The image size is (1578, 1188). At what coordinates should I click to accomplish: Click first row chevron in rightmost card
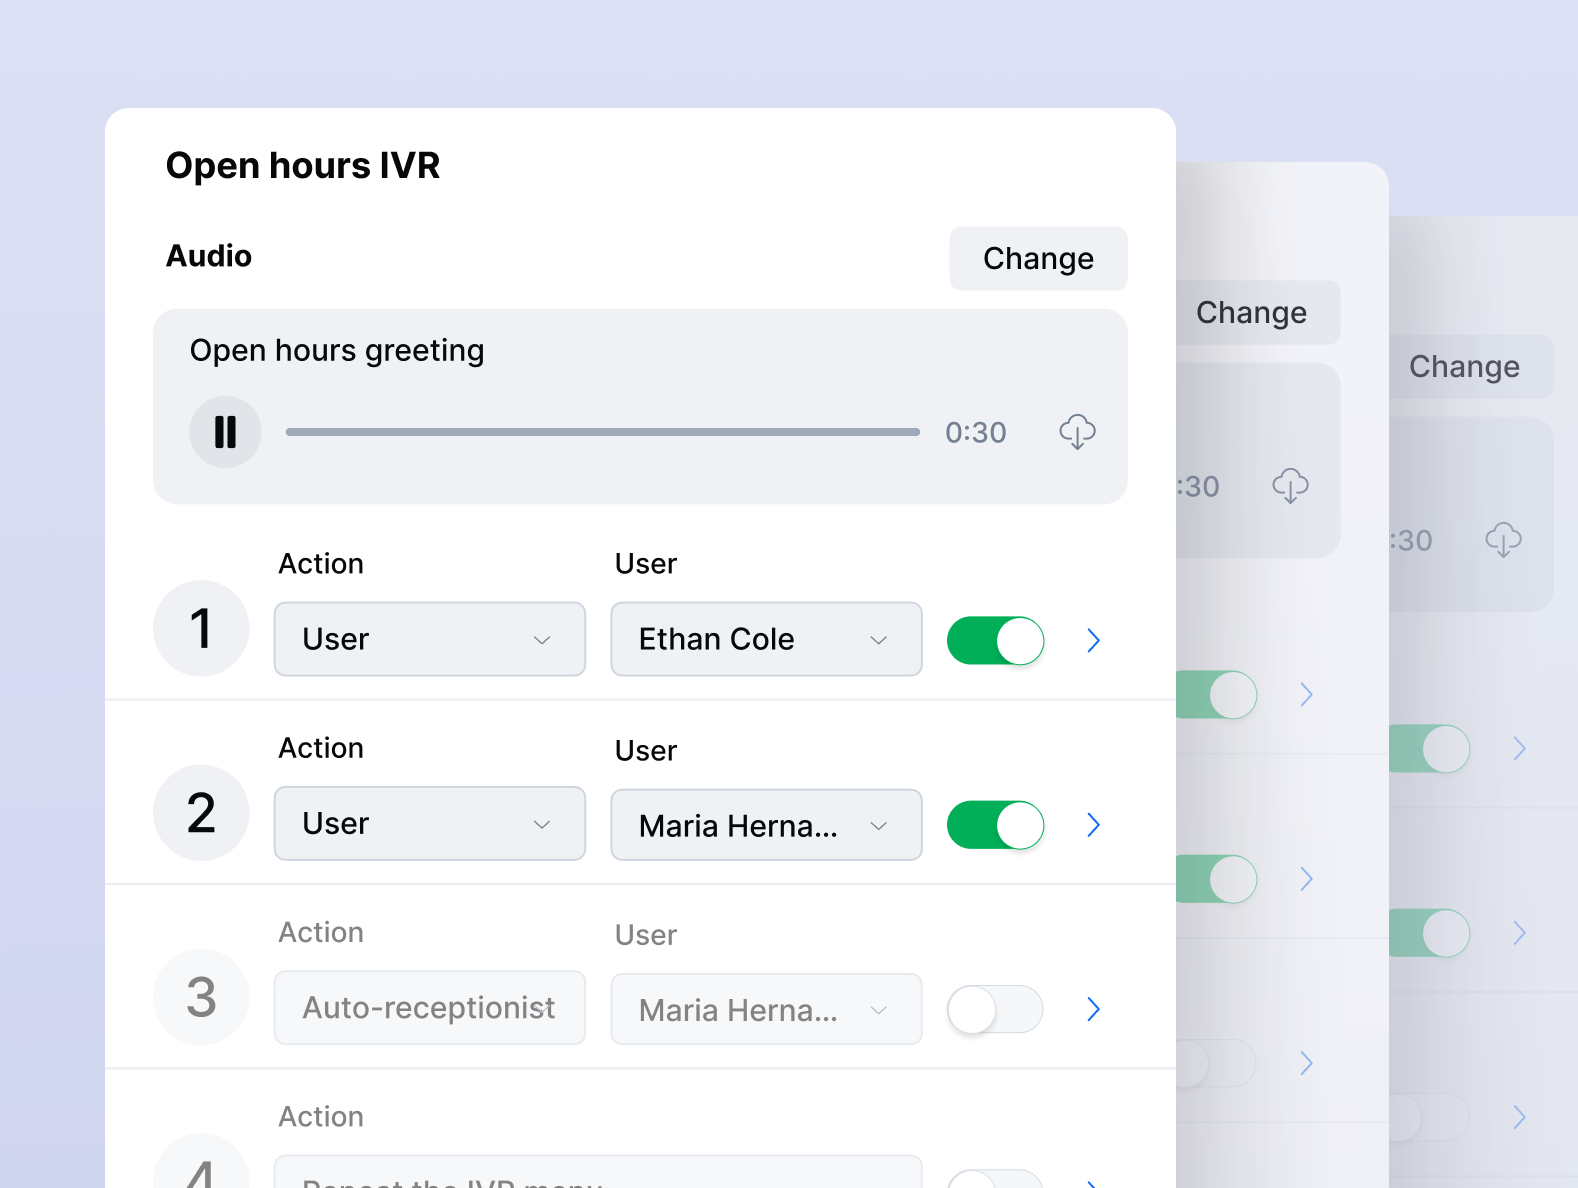coord(1519,748)
